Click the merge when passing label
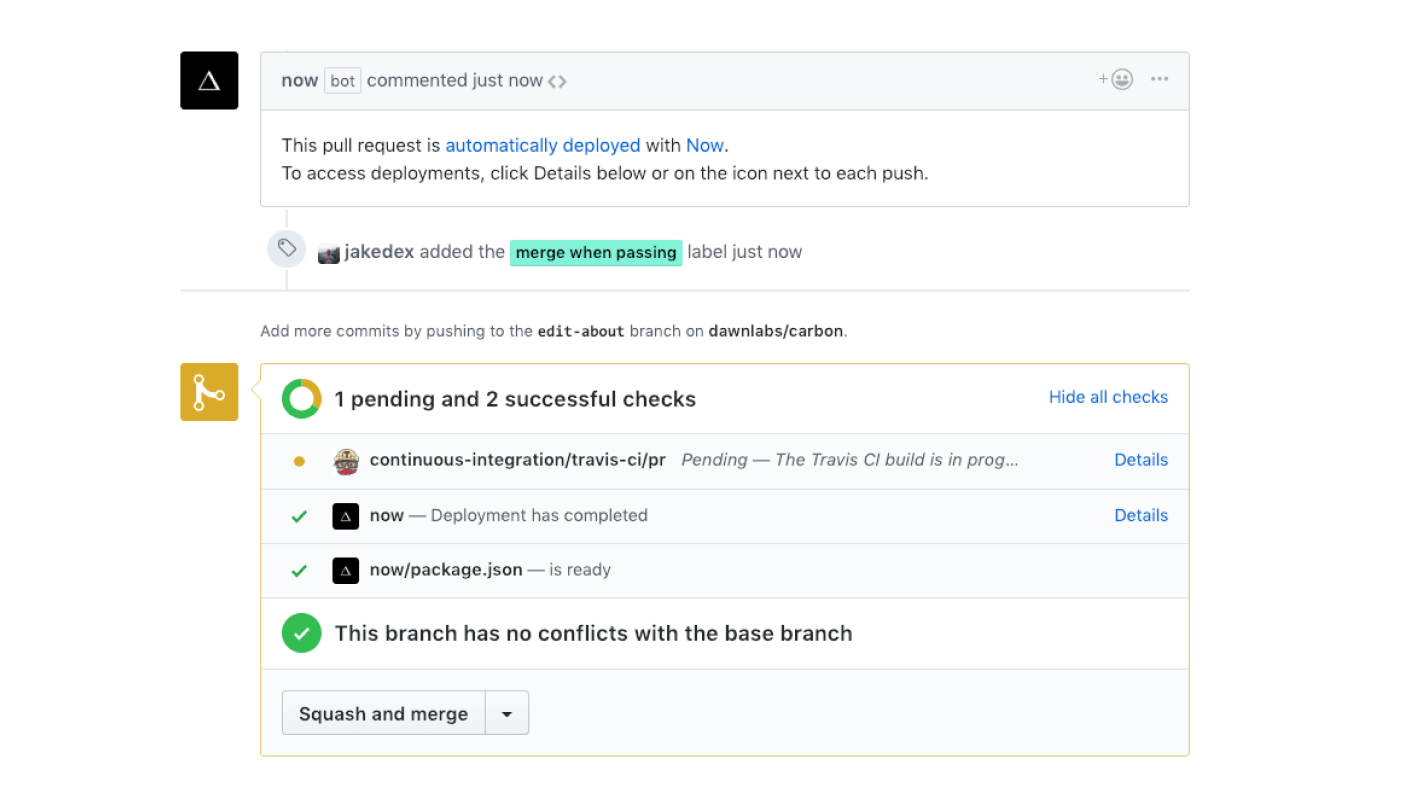Screen dimensions: 1408x800 [596, 253]
